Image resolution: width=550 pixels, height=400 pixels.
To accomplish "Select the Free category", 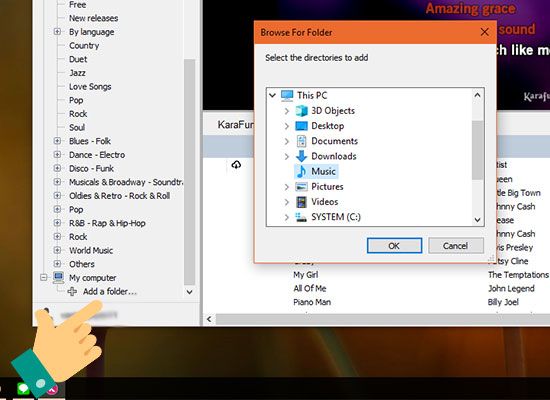I will [x=78, y=5].
